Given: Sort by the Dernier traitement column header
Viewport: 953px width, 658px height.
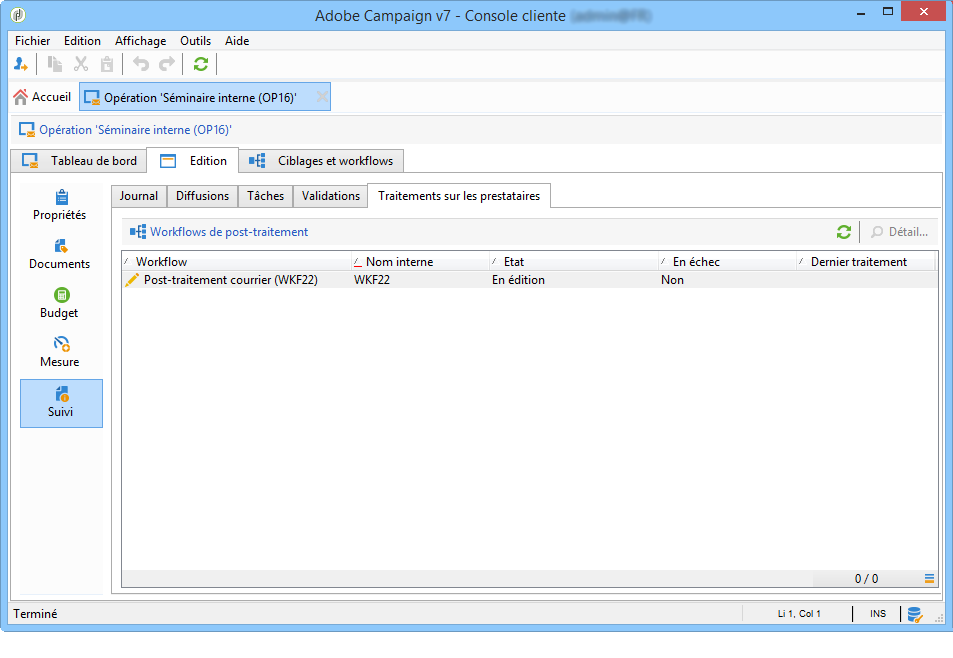Looking at the screenshot, I should [x=865, y=262].
